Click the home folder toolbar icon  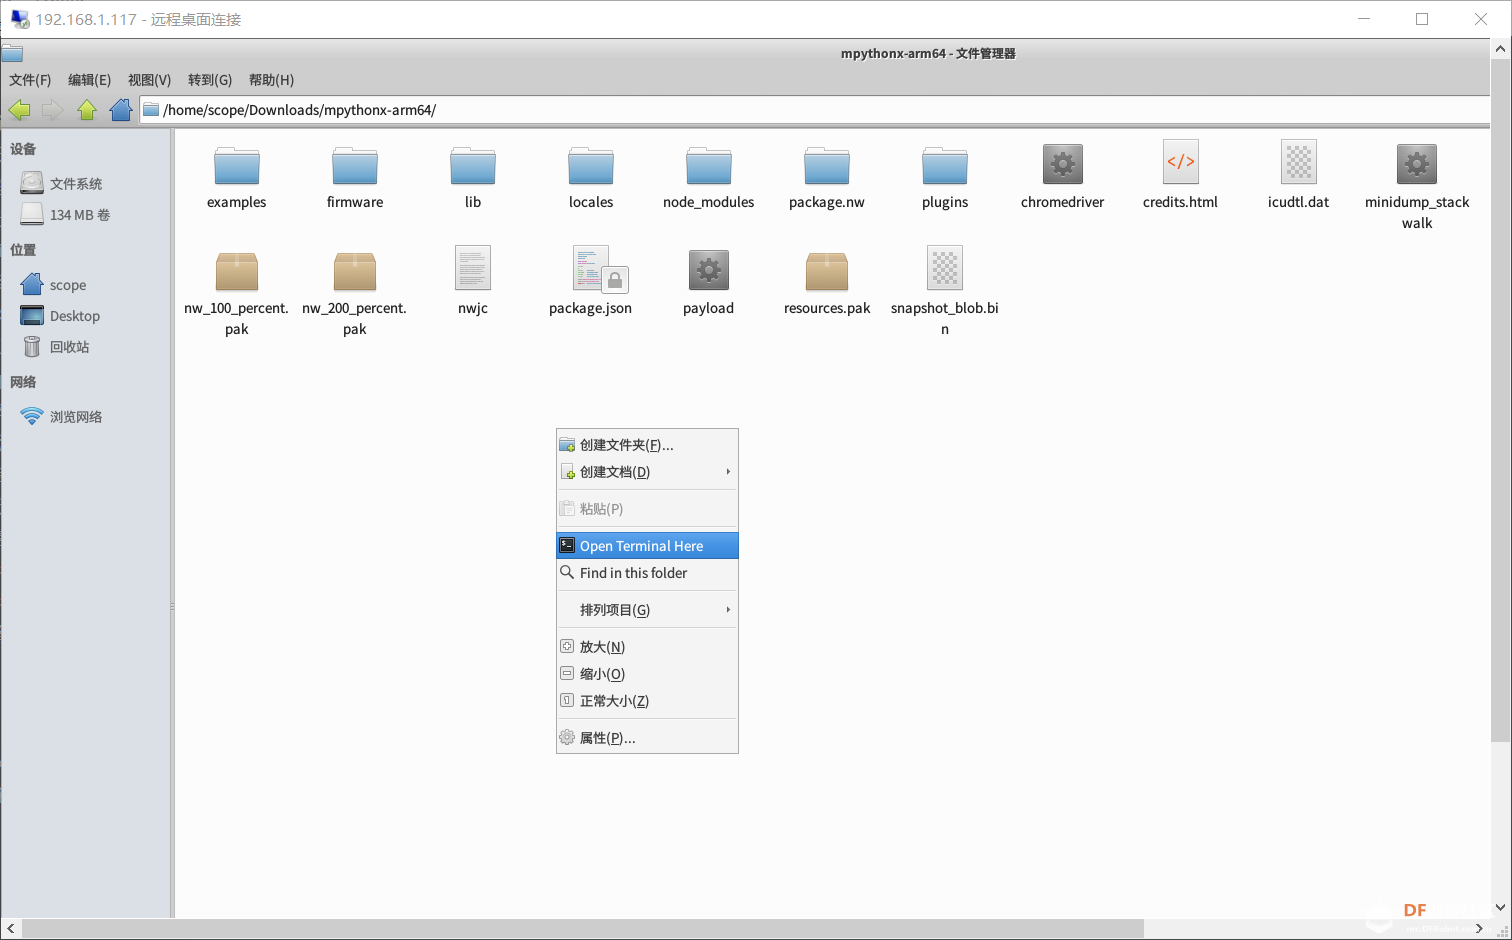click(121, 110)
